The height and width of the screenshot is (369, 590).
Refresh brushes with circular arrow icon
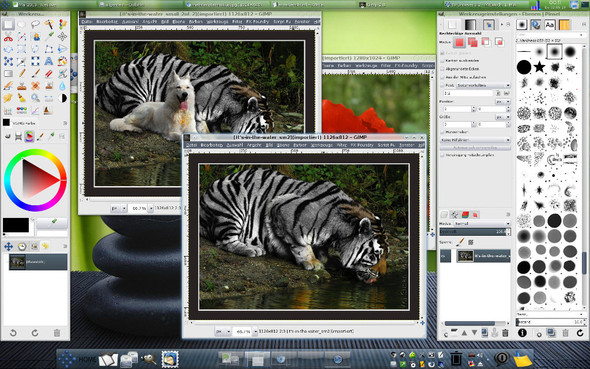click(580, 333)
